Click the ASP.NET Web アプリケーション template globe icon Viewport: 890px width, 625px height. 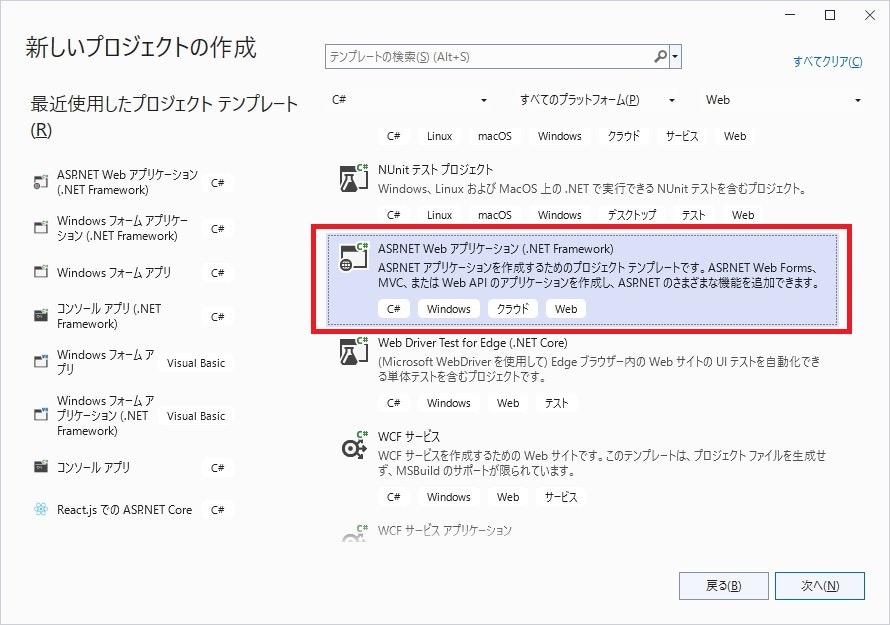[354, 257]
